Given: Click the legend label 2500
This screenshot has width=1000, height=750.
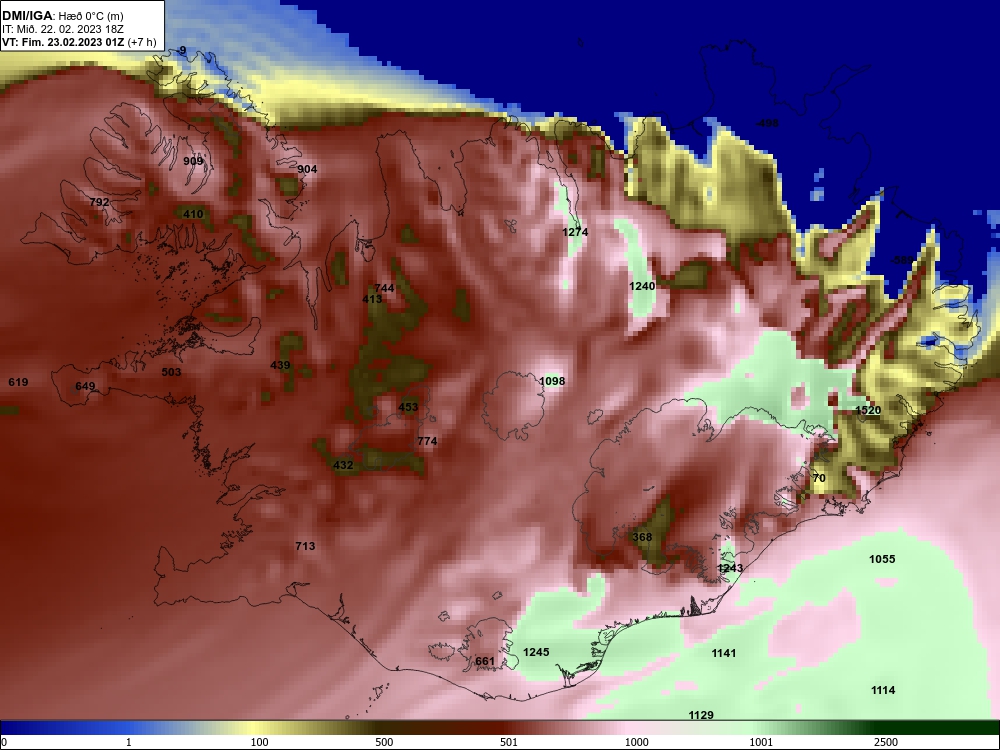Looking at the screenshot, I should tap(886, 742).
